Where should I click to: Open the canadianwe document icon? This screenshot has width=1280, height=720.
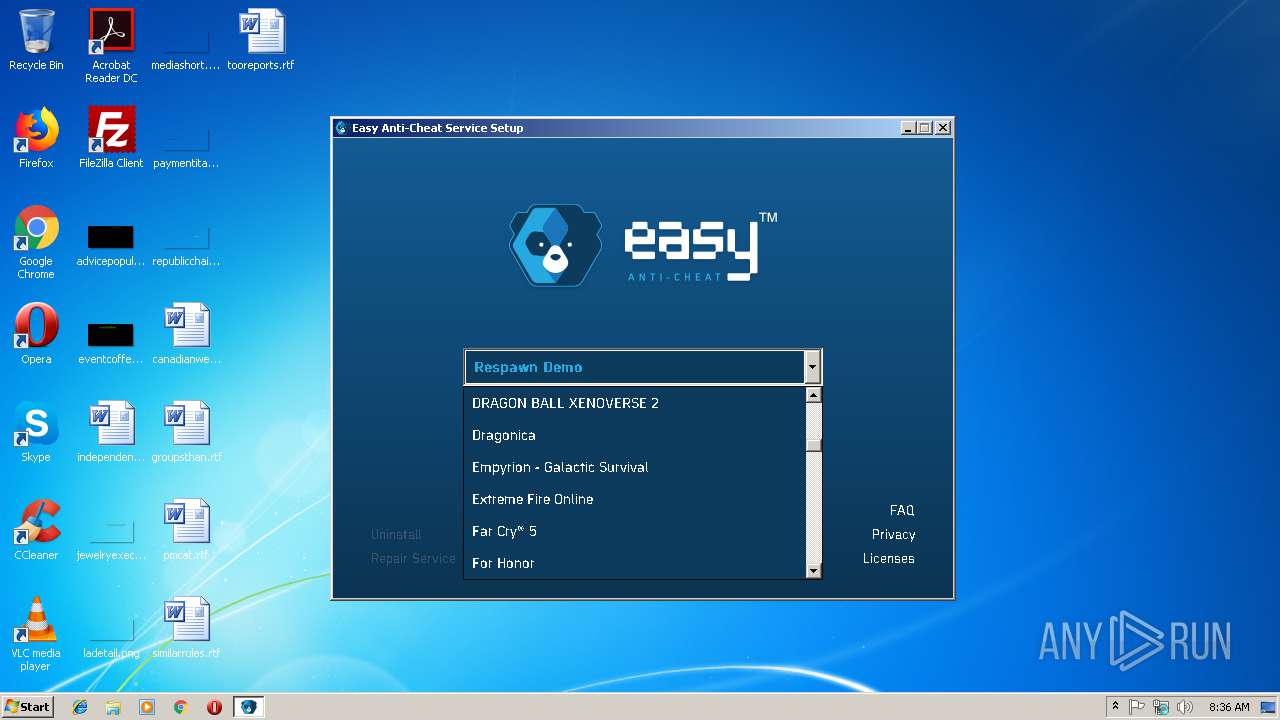[186, 334]
